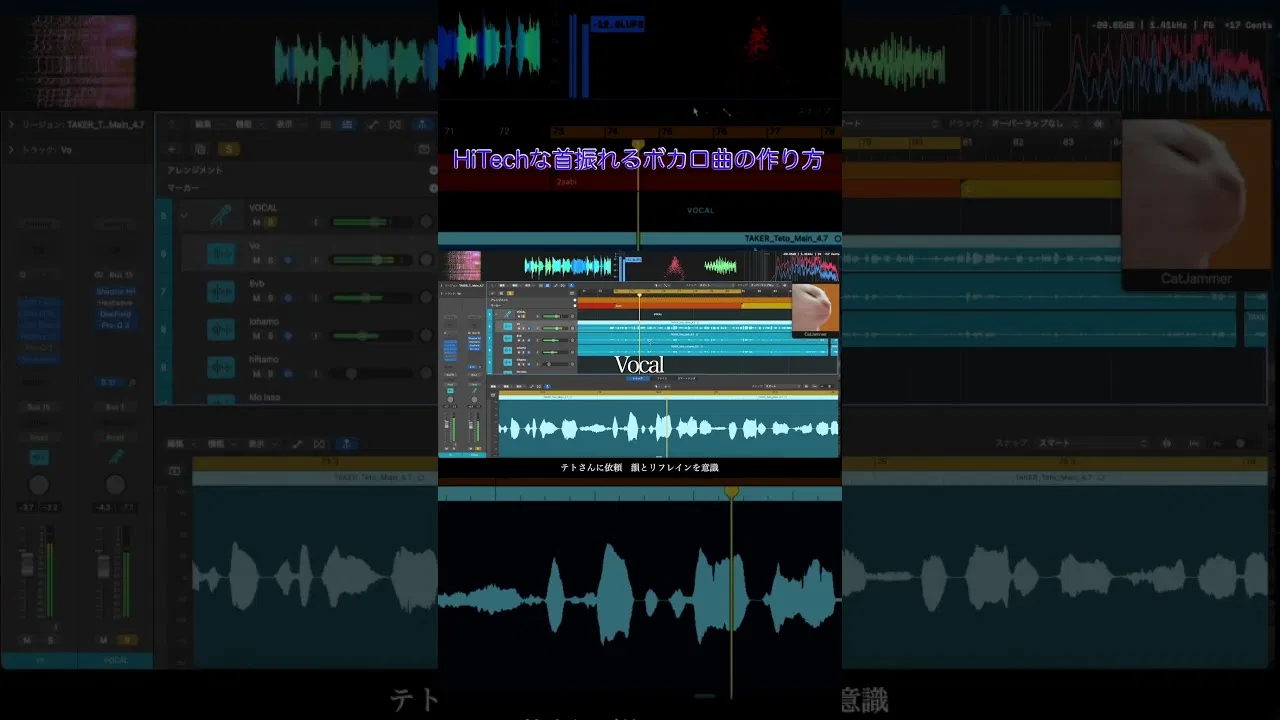Click the waveform icon of the 8vb track
1280x720 pixels.
pos(220,292)
